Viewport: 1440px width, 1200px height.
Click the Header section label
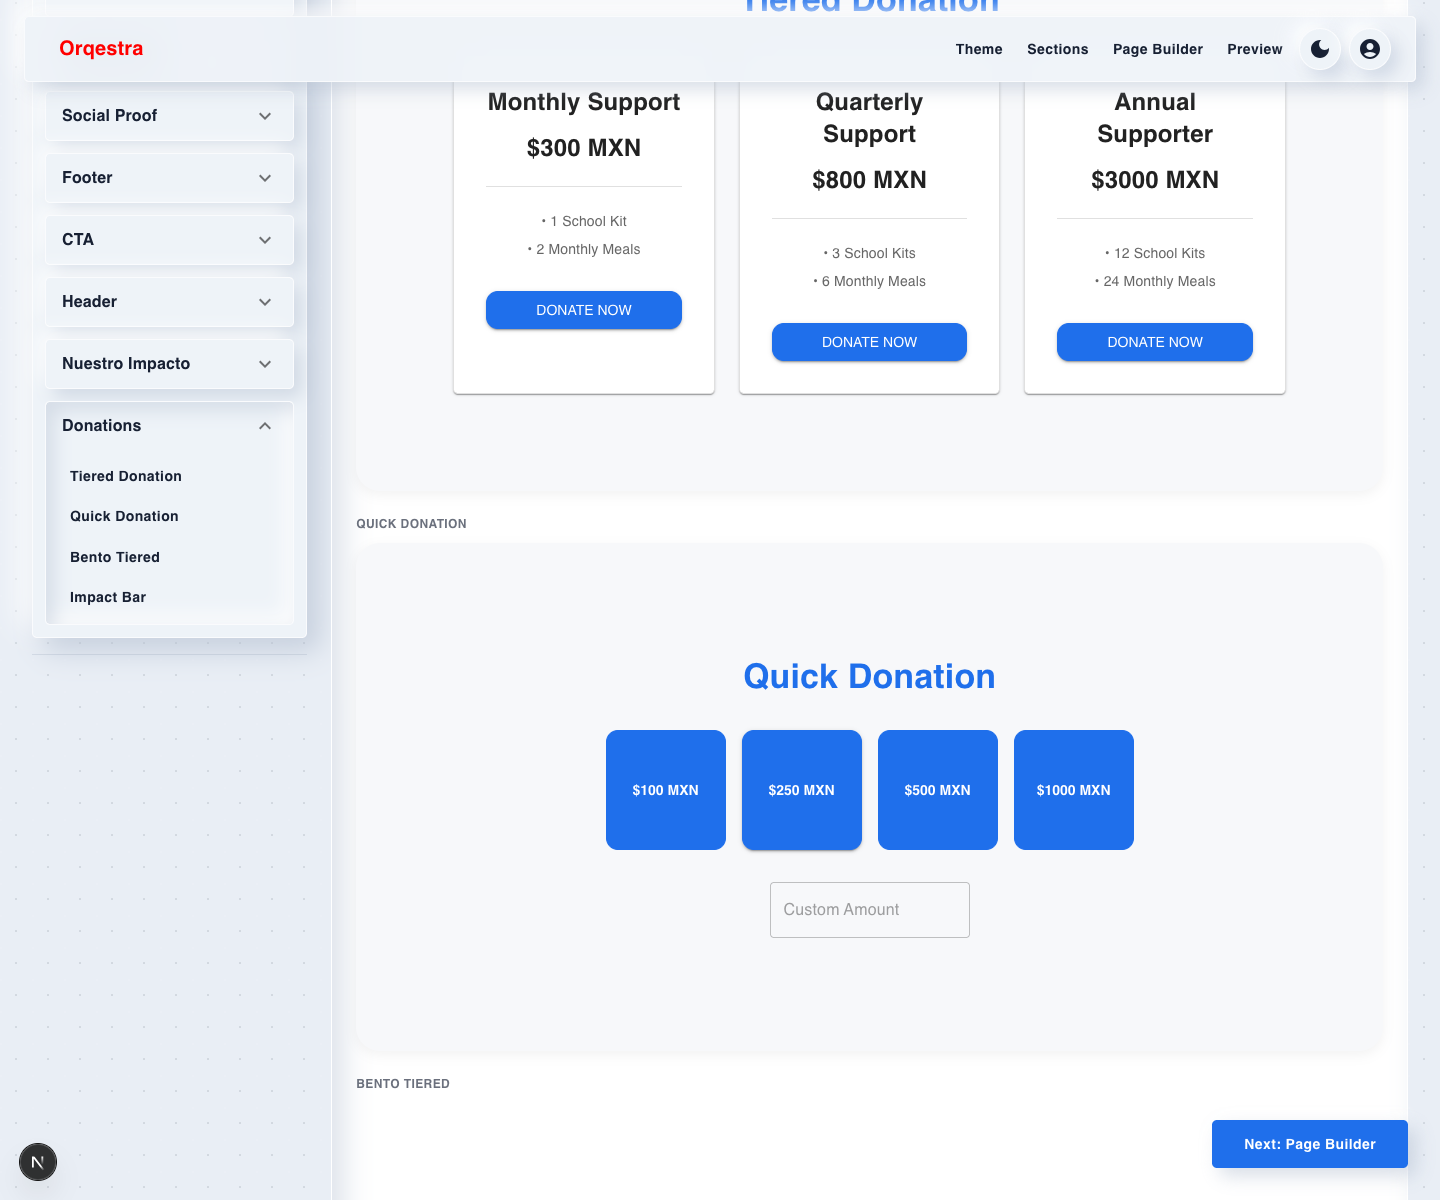coord(90,302)
